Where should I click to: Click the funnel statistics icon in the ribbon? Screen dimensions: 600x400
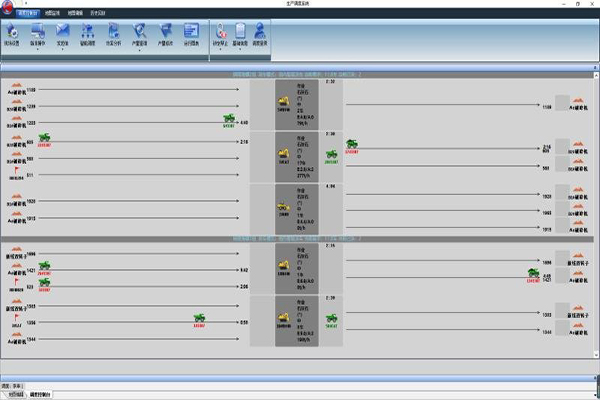165,31
